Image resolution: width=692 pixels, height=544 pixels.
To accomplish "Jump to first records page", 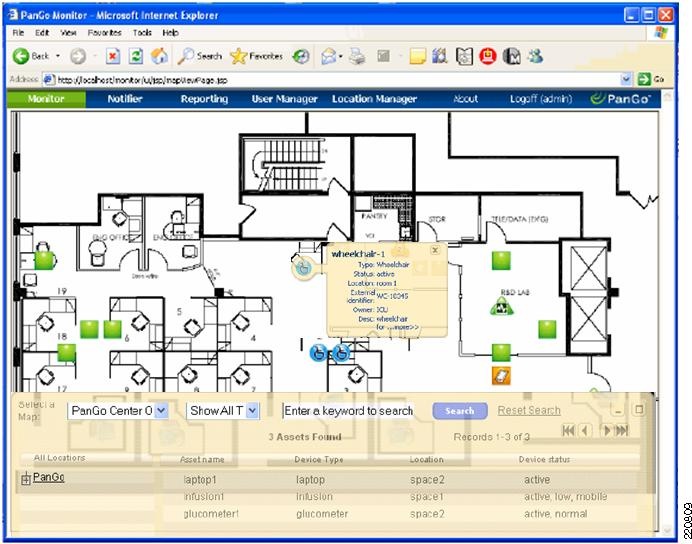I will [x=568, y=430].
